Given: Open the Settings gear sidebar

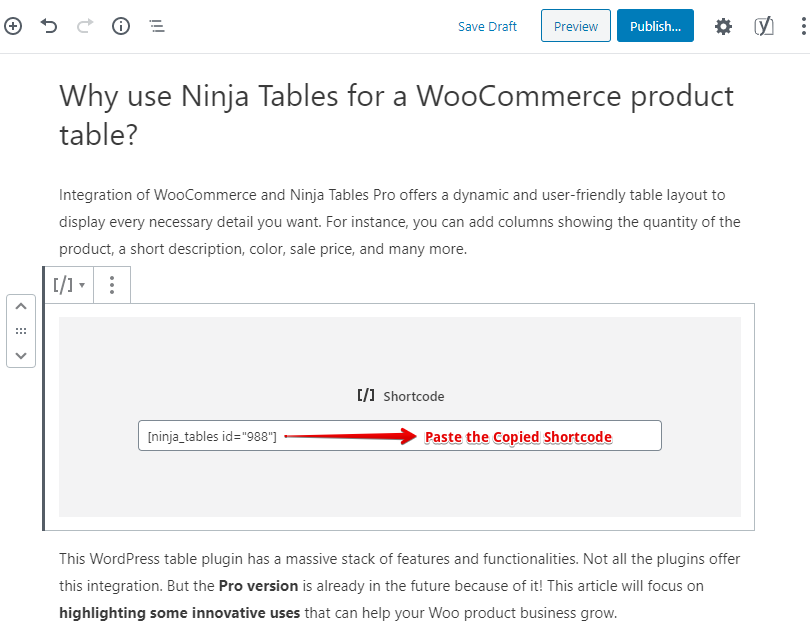Looking at the screenshot, I should click(x=723, y=26).
